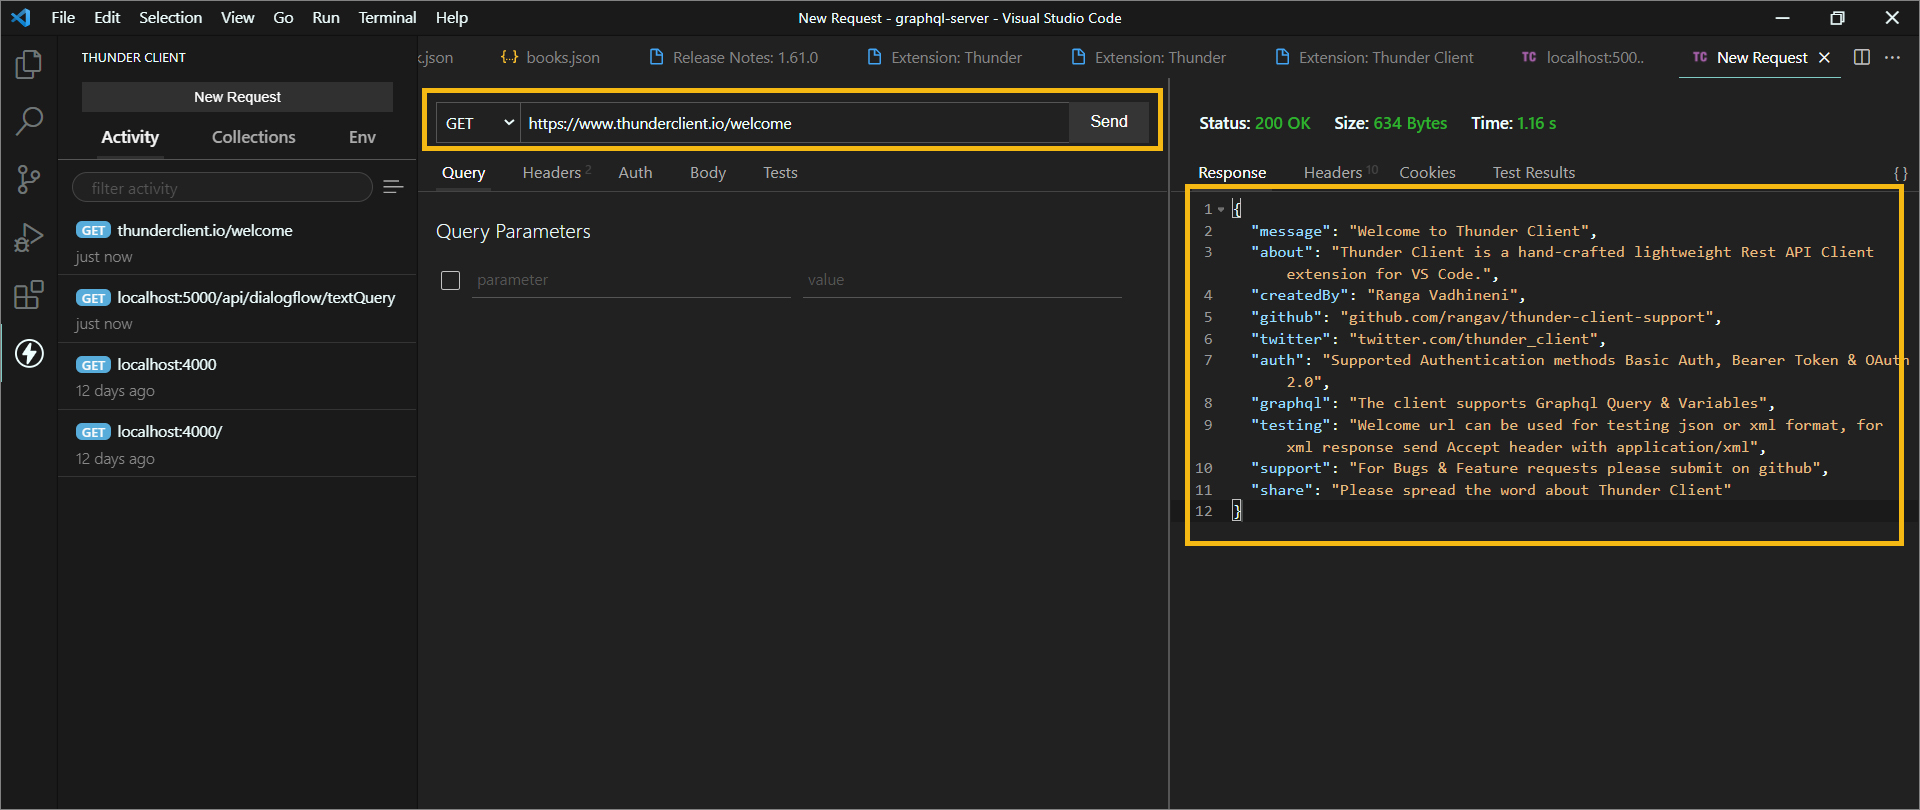Viewport: 1920px width, 810px height.
Task: Open the Edit menu
Action: coord(107,17)
